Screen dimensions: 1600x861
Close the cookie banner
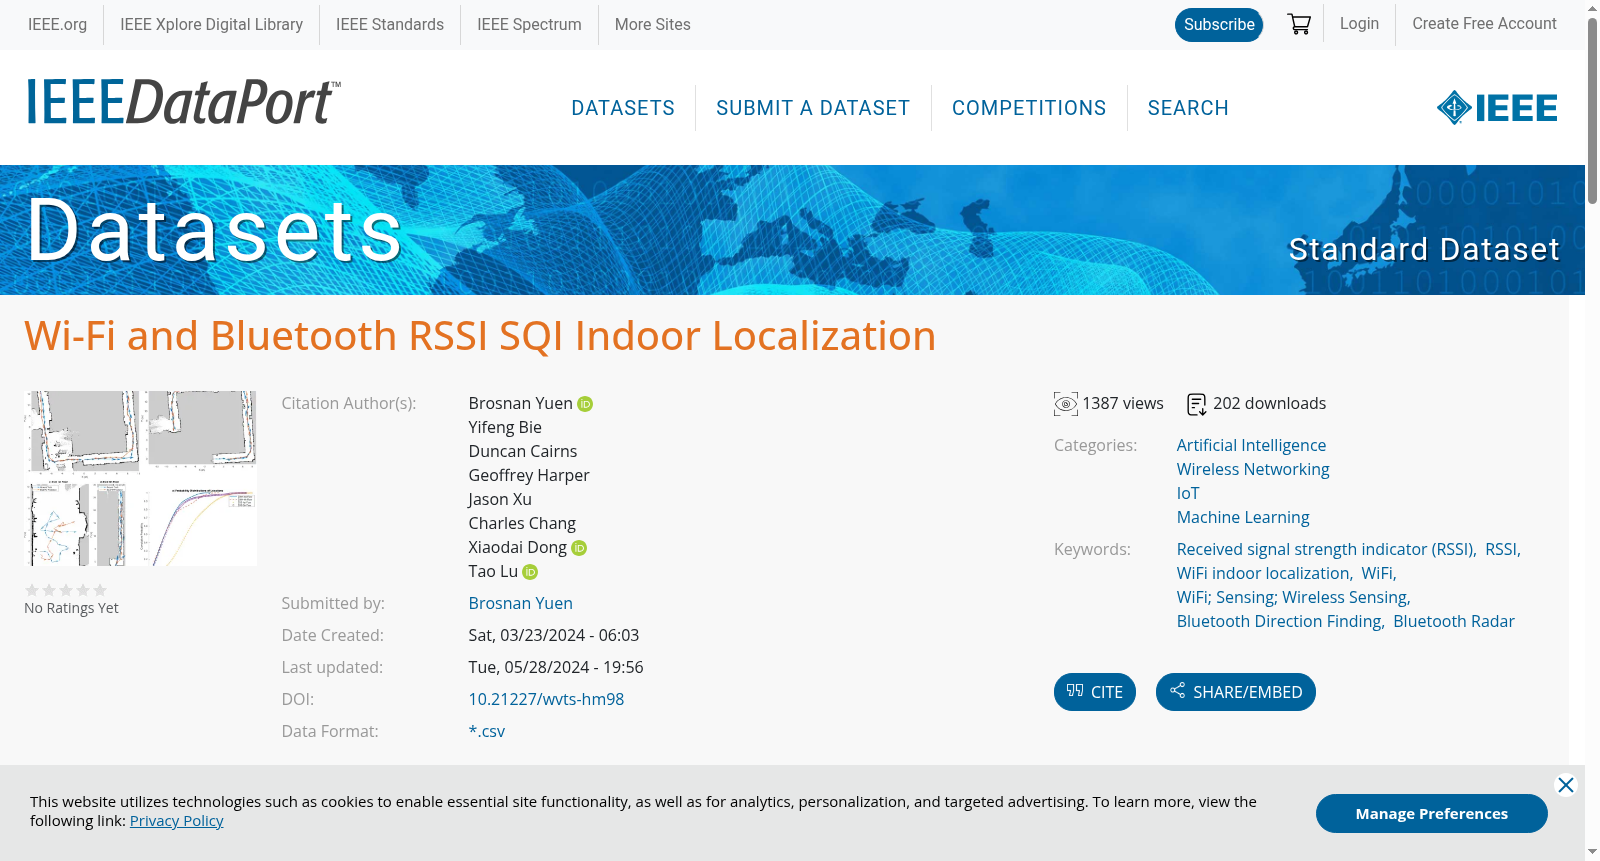(x=1566, y=785)
